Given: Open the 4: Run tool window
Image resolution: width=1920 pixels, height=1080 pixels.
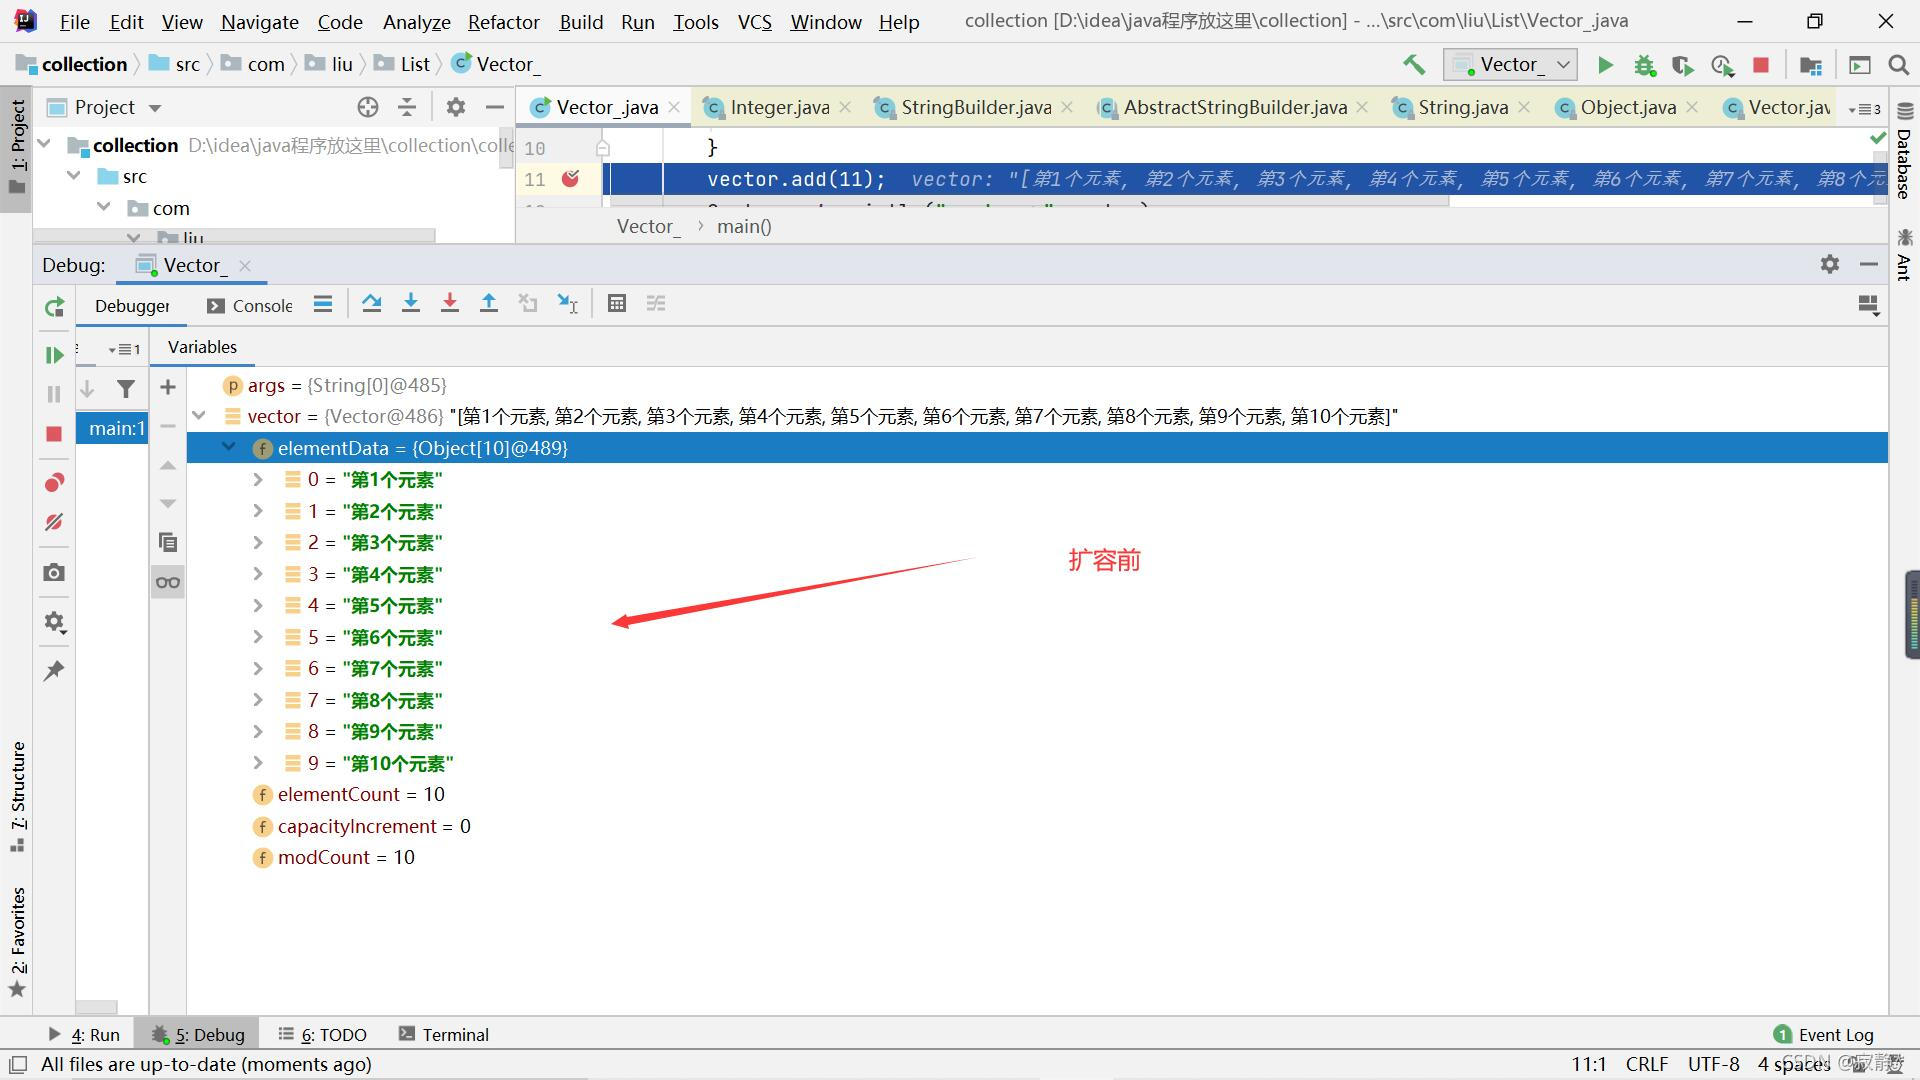Looking at the screenshot, I should coord(84,1034).
